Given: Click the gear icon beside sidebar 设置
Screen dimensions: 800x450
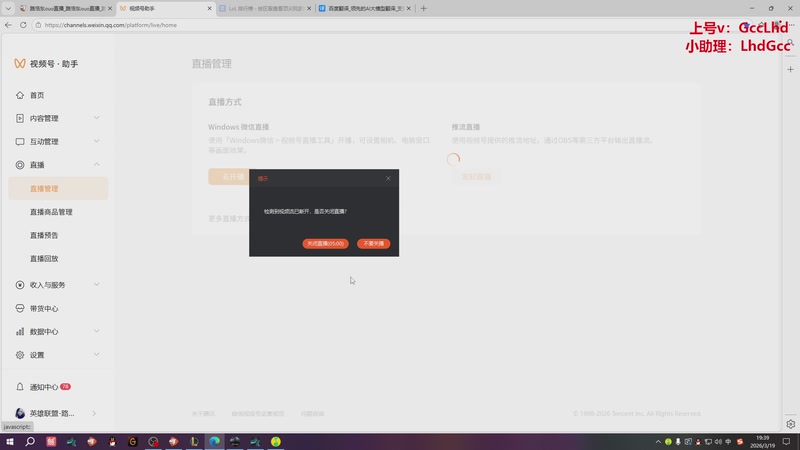Looking at the screenshot, I should [x=20, y=355].
